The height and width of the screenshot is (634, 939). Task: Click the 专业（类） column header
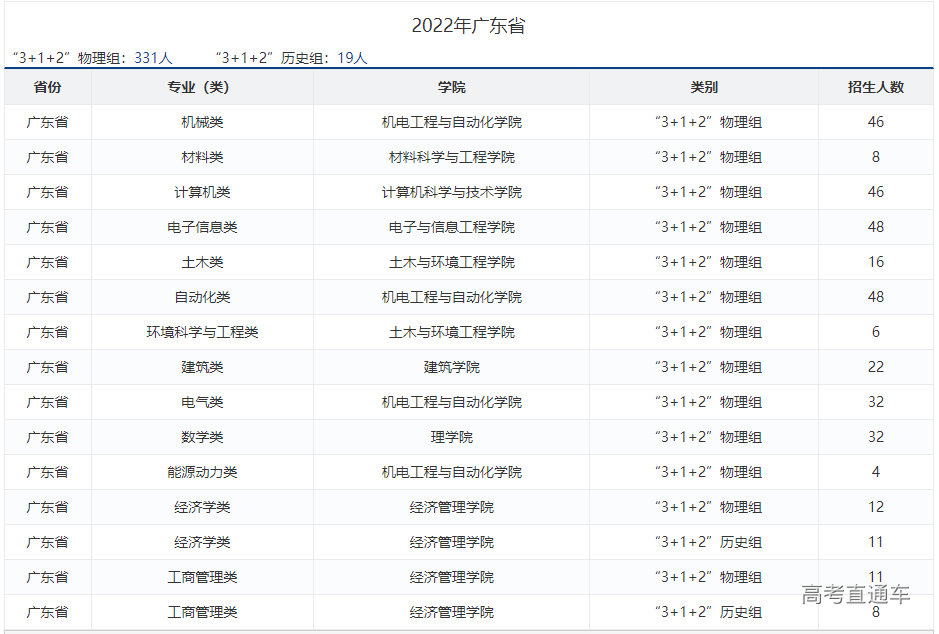click(202, 87)
